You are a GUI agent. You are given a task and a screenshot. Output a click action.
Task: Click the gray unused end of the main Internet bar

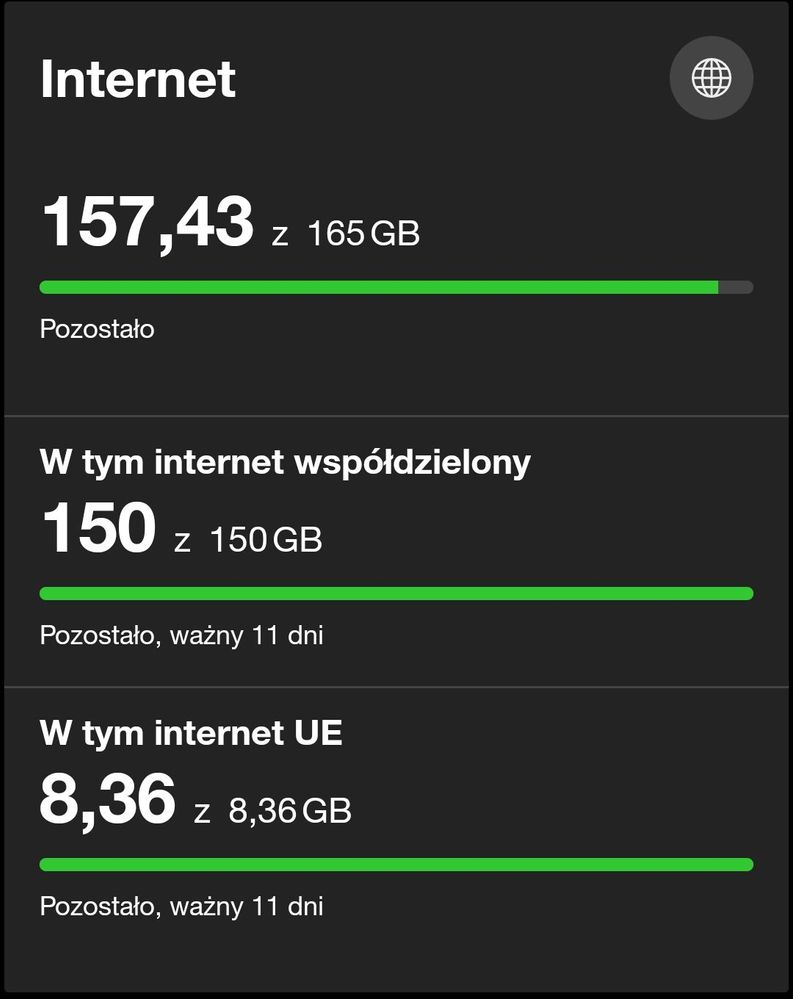[x=736, y=288]
